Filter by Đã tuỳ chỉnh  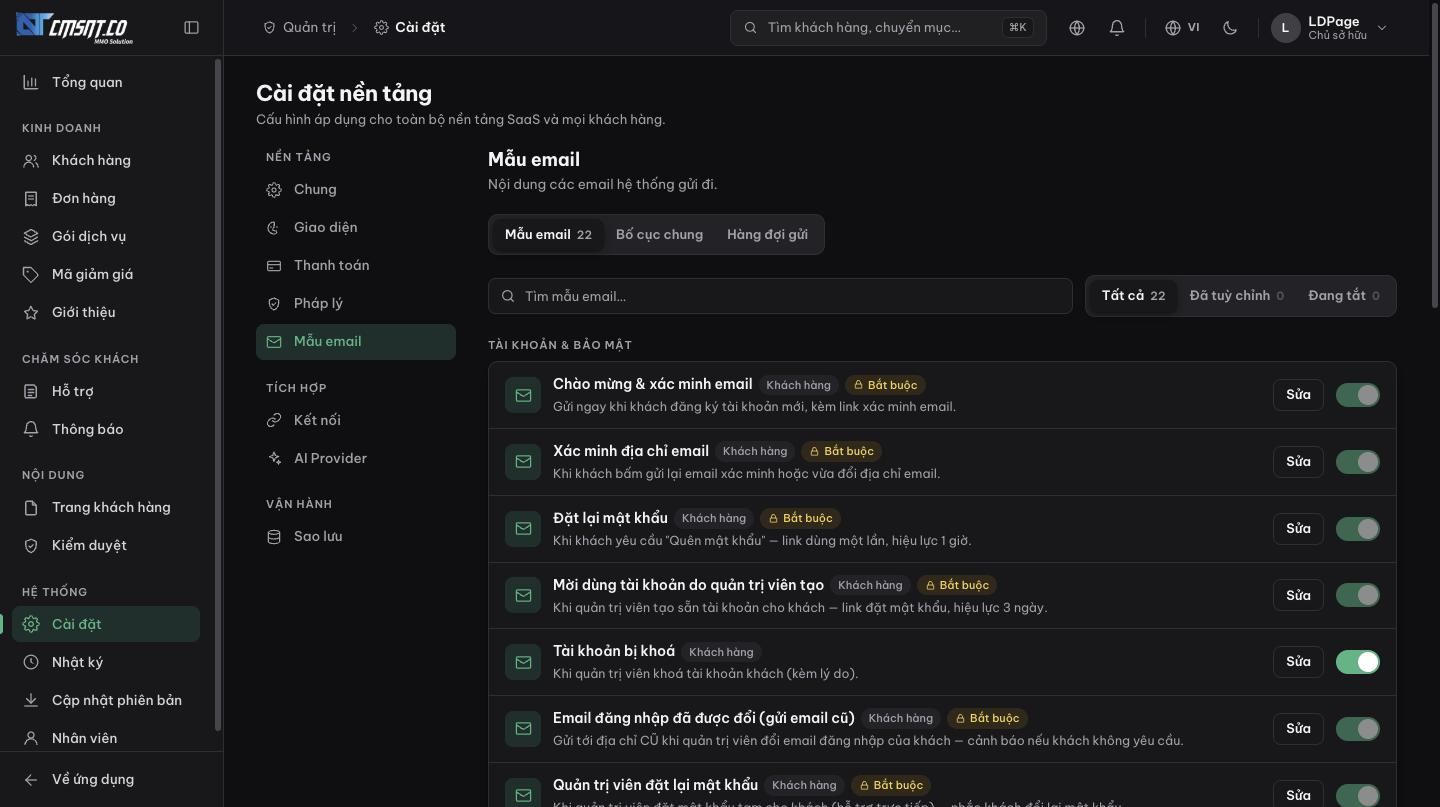[1237, 296]
